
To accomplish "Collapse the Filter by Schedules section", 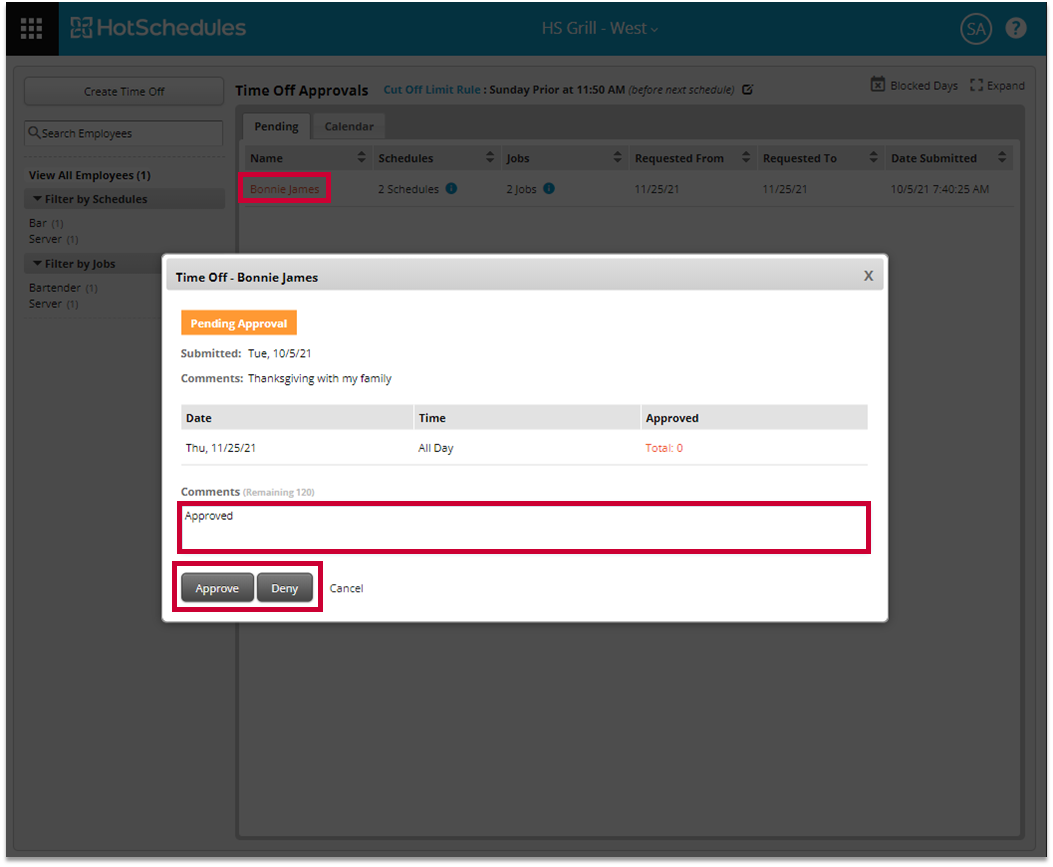I will pos(38,199).
